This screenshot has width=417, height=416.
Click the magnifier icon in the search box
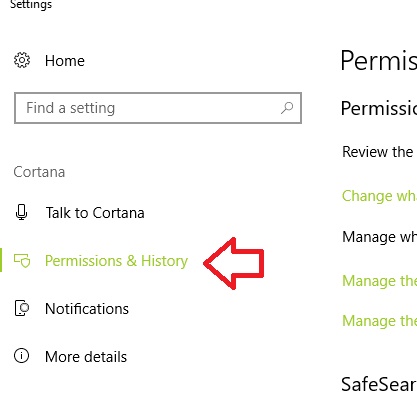coord(287,108)
